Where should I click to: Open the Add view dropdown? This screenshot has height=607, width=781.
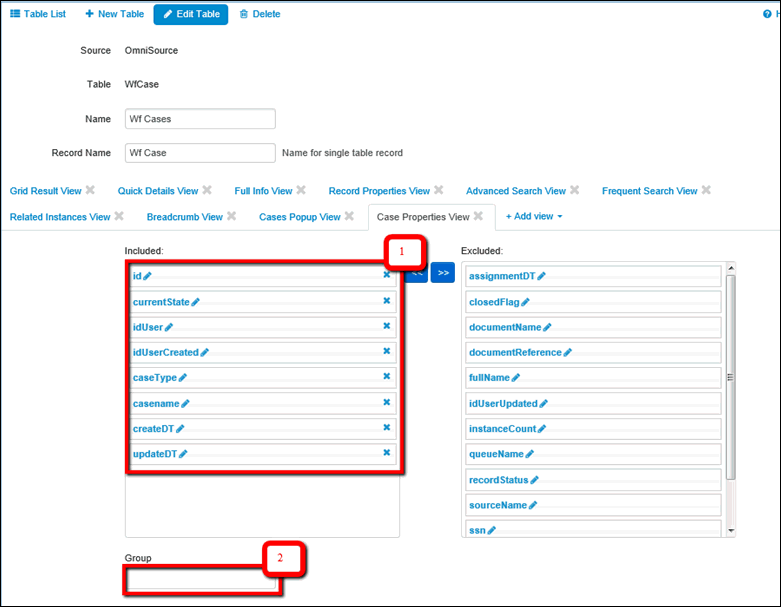click(x=534, y=216)
